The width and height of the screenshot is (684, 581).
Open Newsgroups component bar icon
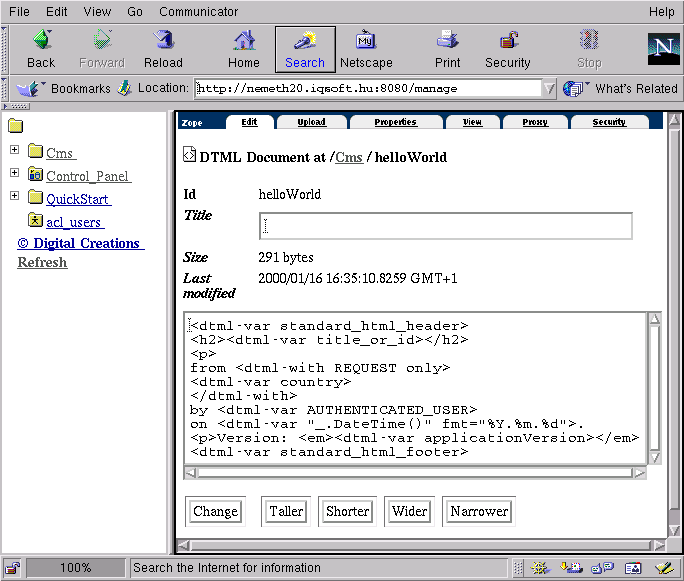tap(602, 567)
